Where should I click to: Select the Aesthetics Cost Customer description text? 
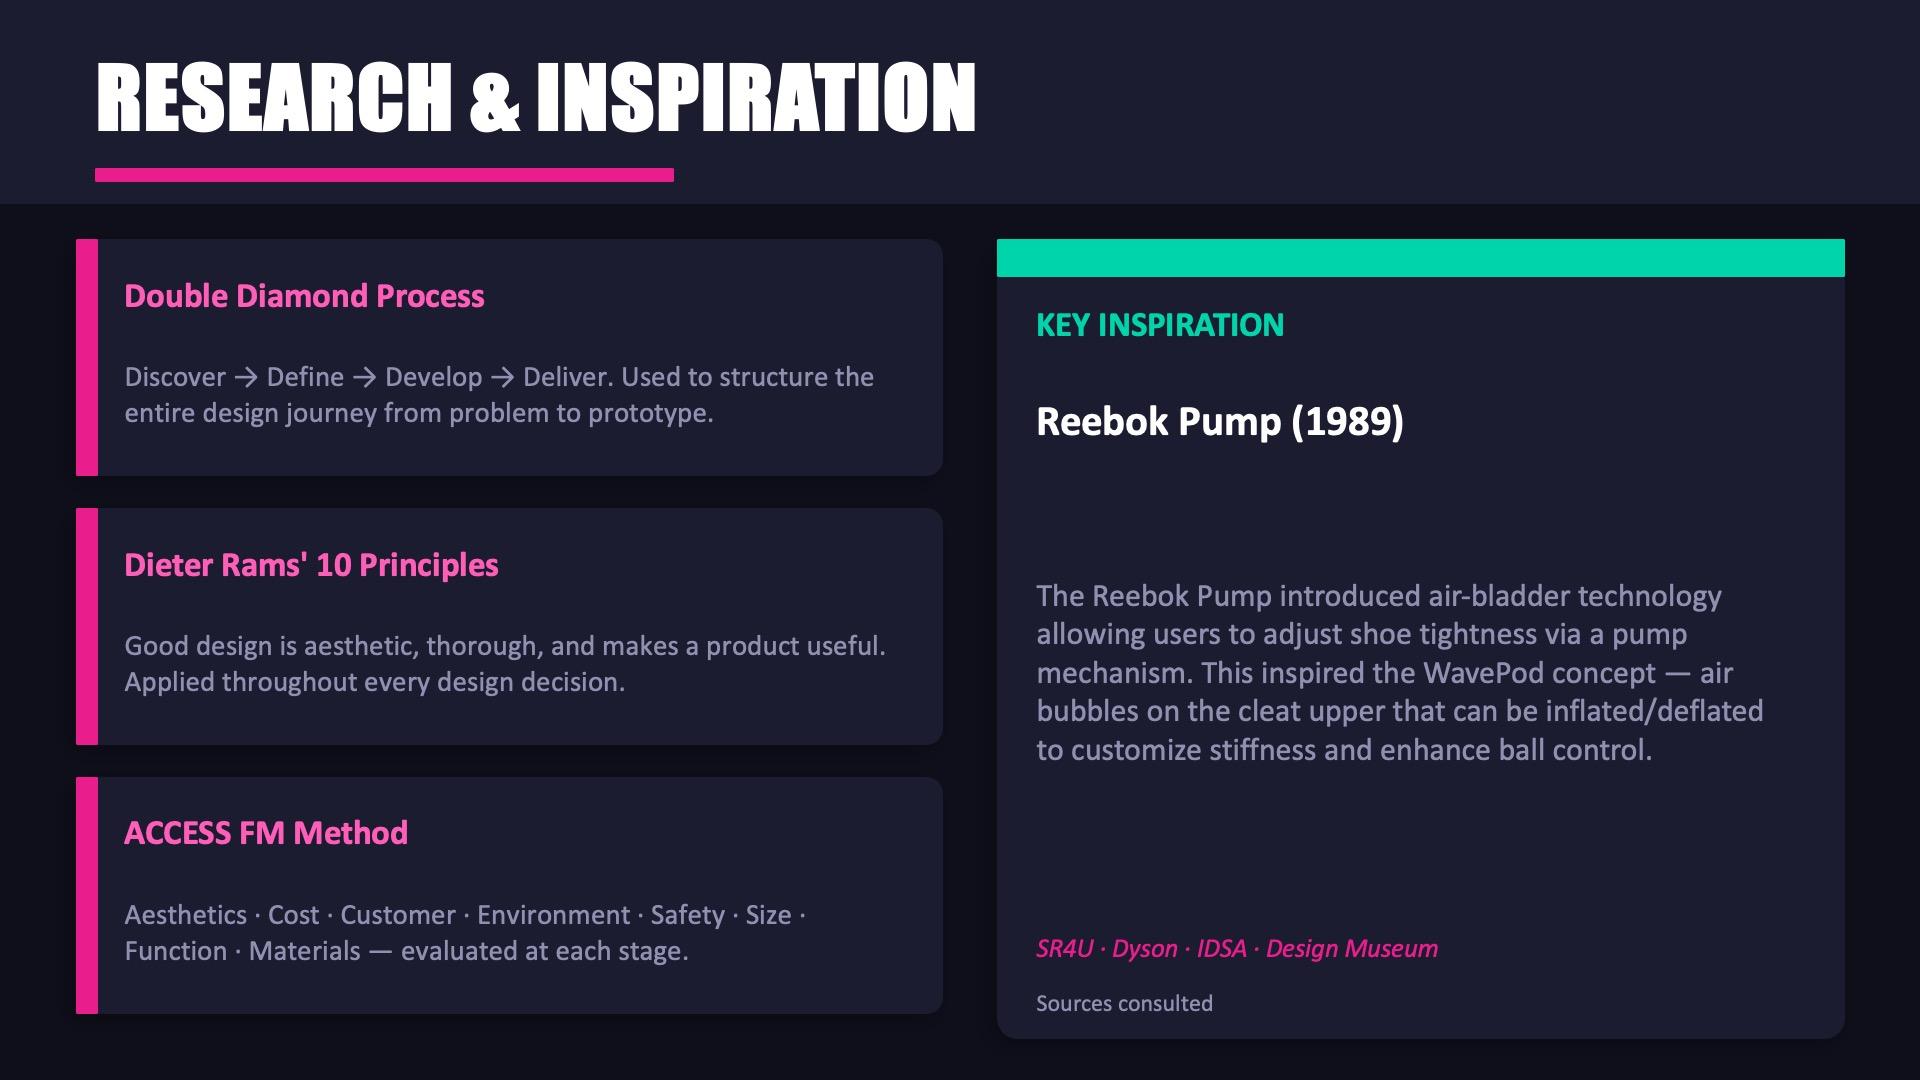tap(465, 933)
